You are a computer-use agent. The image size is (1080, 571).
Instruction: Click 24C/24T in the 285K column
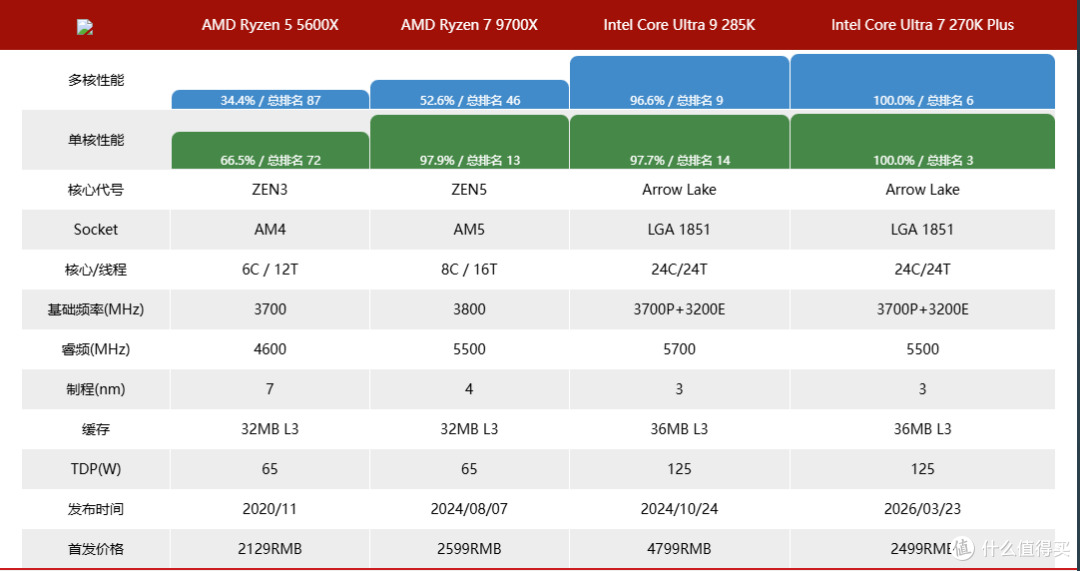pyautogui.click(x=679, y=269)
